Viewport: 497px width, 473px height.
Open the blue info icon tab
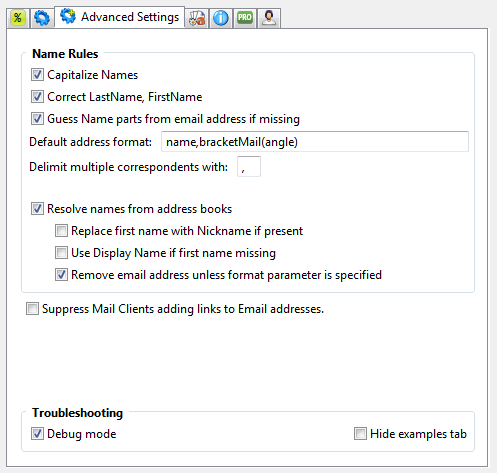pyautogui.click(x=221, y=18)
